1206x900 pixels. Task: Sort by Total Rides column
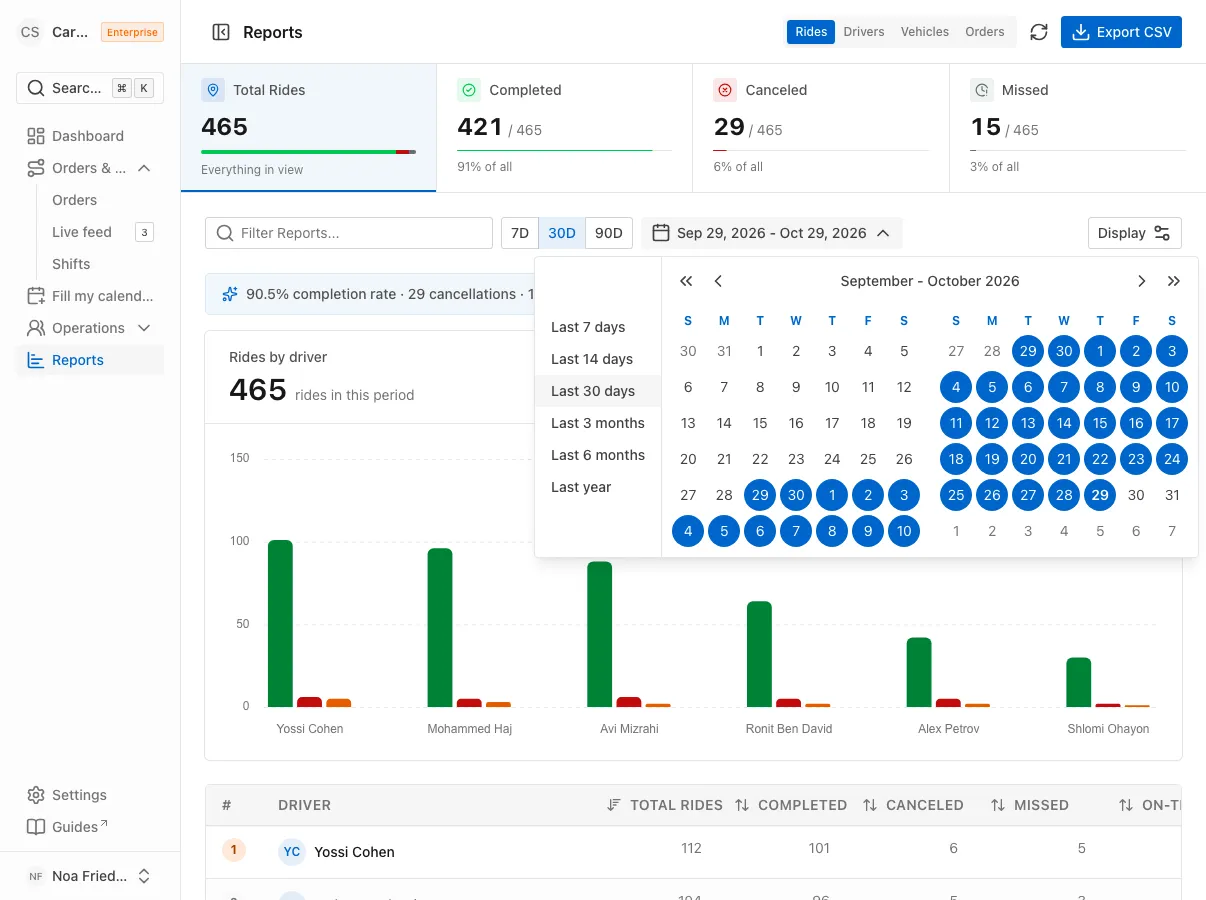pyautogui.click(x=665, y=805)
